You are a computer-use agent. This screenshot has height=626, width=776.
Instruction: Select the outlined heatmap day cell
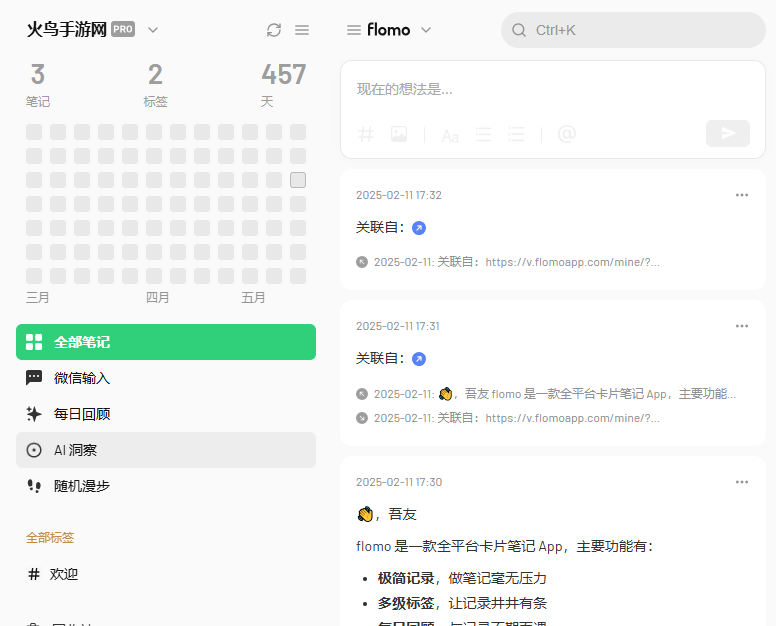point(298,180)
